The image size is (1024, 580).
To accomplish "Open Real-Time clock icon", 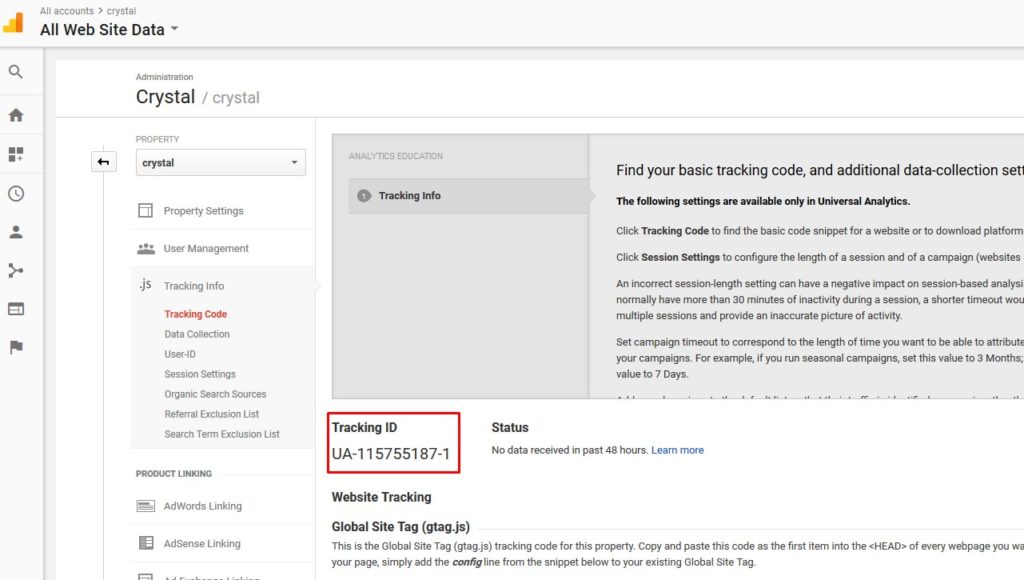I will tap(16, 193).
